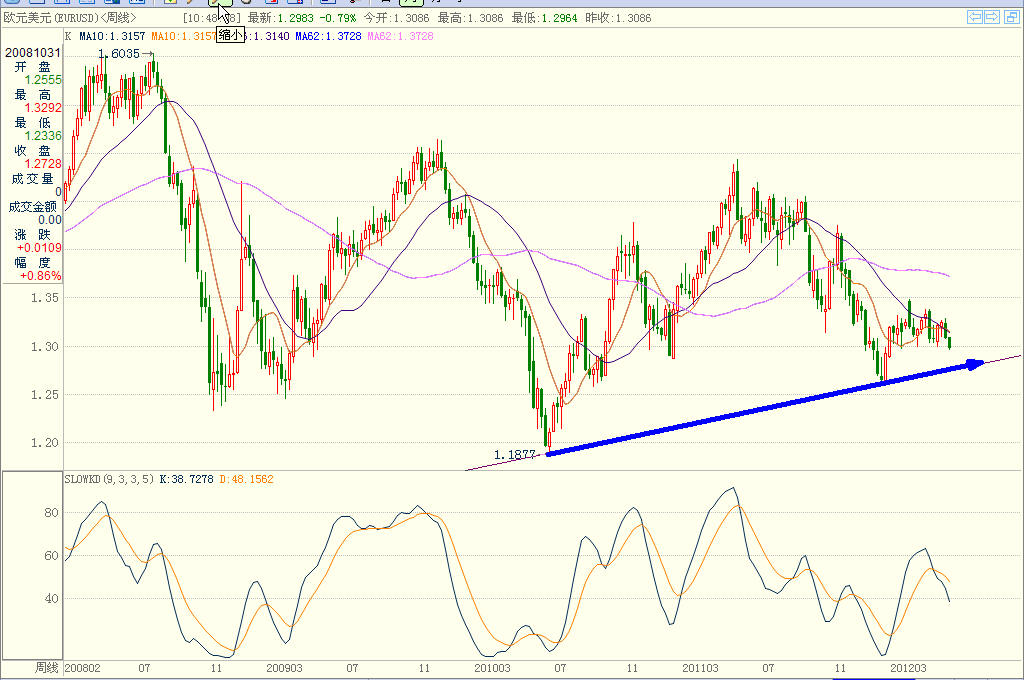The width and height of the screenshot is (1024, 680).
Task: Click the -0.79% change percentage
Action: [x=338, y=18]
